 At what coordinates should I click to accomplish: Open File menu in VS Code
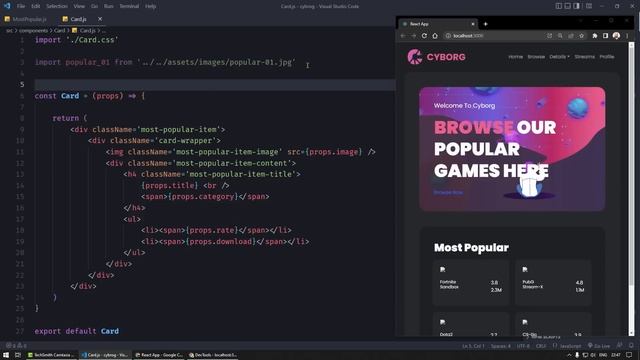coord(21,6)
